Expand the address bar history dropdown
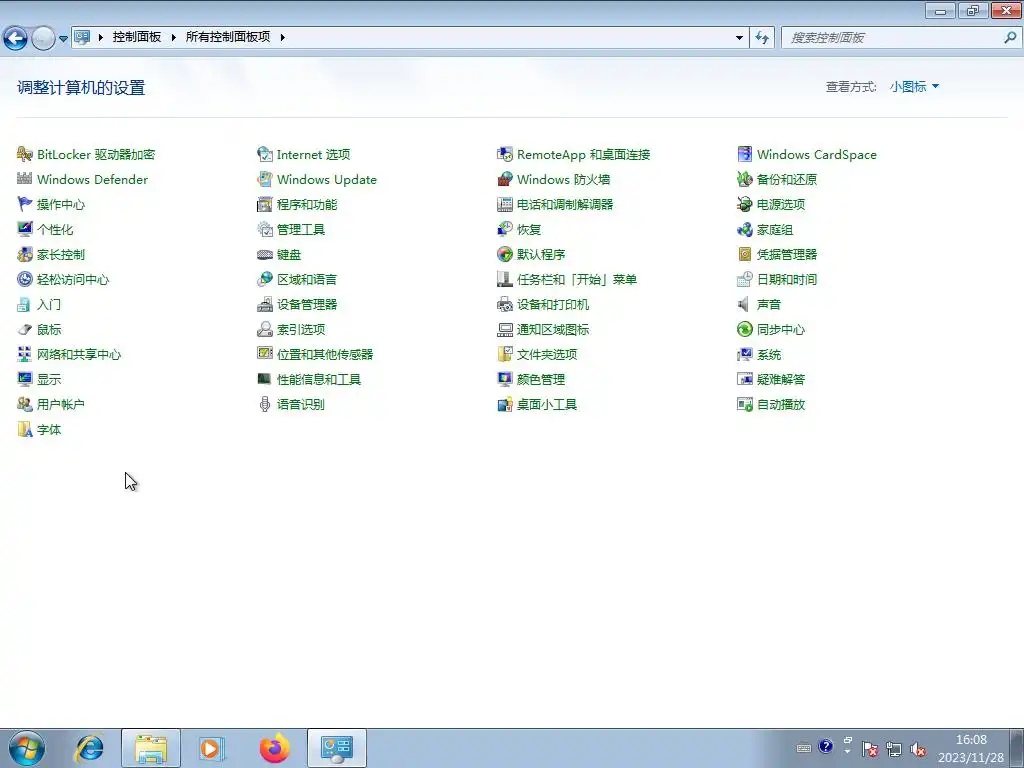 [739, 38]
